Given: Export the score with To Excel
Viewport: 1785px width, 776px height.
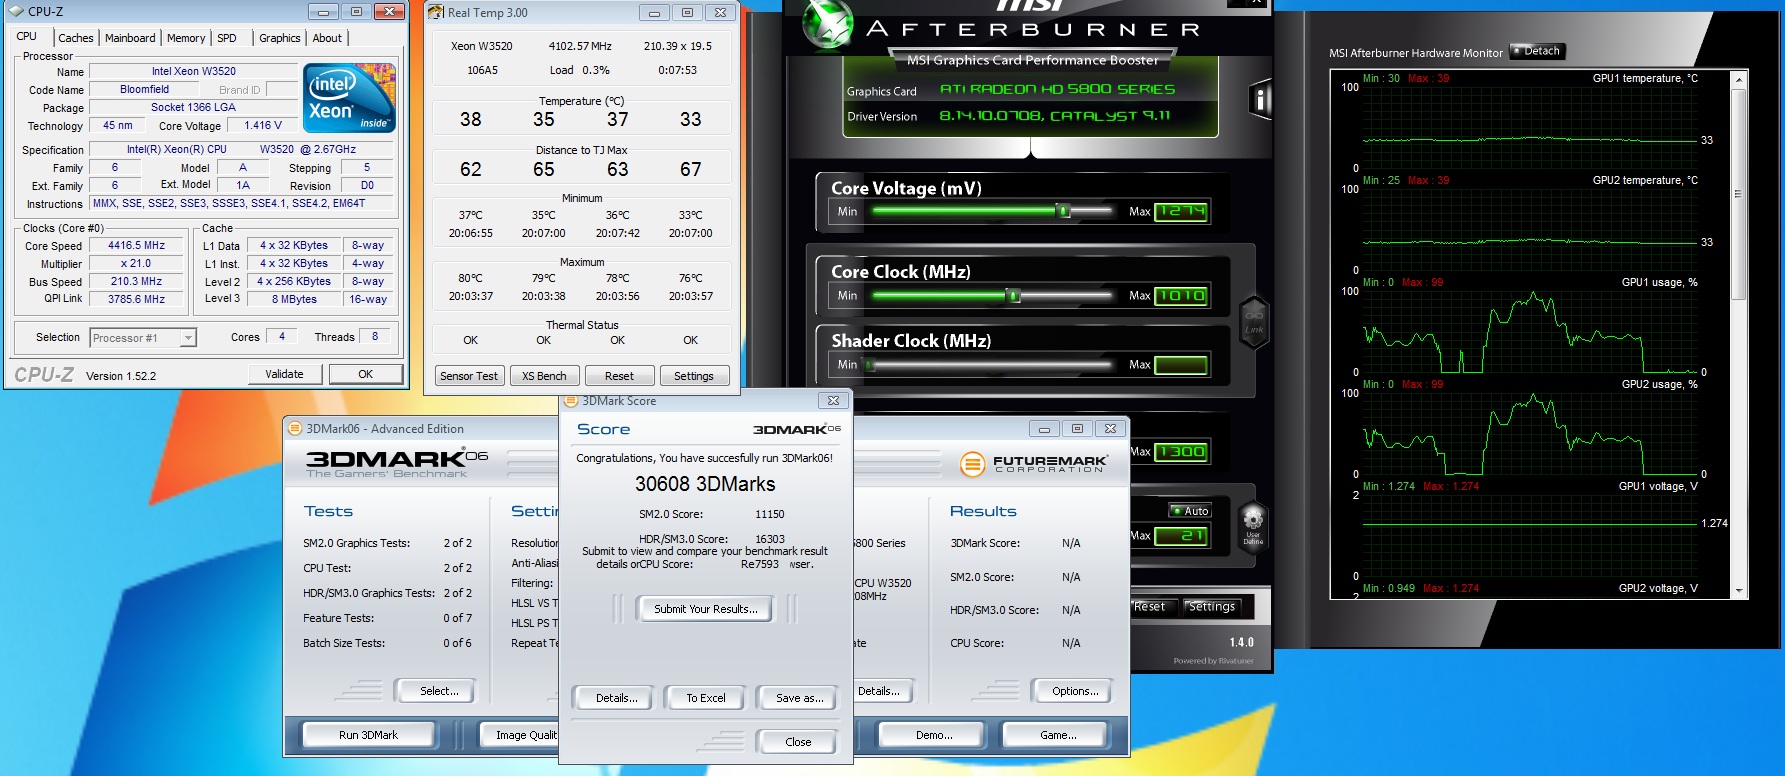Looking at the screenshot, I should pos(705,698).
